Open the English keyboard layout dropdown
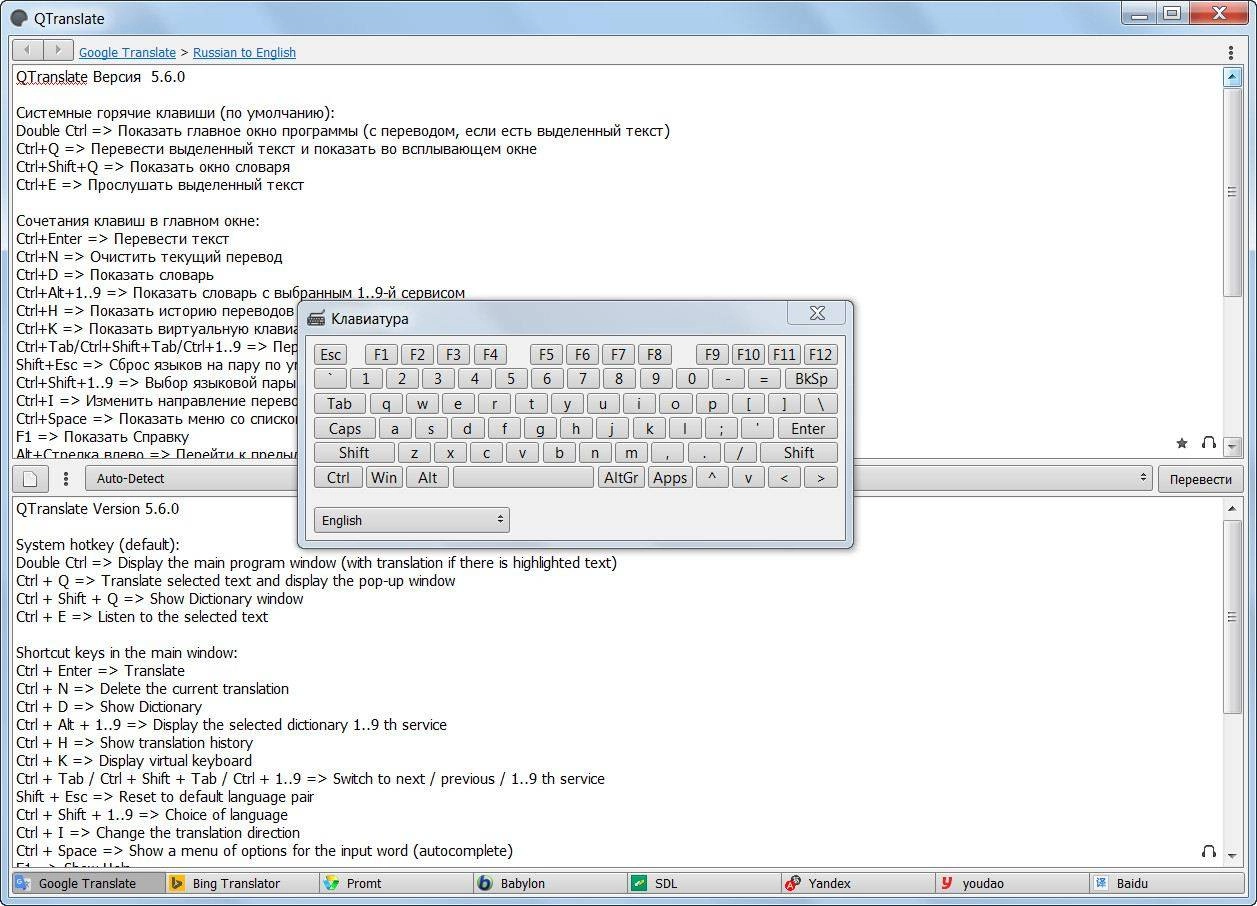Image resolution: width=1257 pixels, height=906 pixels. [411, 520]
